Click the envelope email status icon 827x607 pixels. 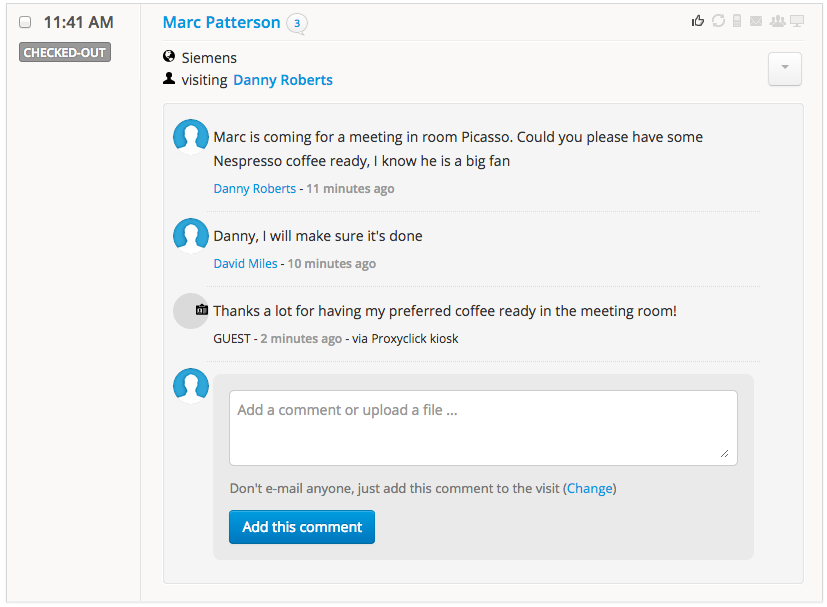[x=756, y=21]
